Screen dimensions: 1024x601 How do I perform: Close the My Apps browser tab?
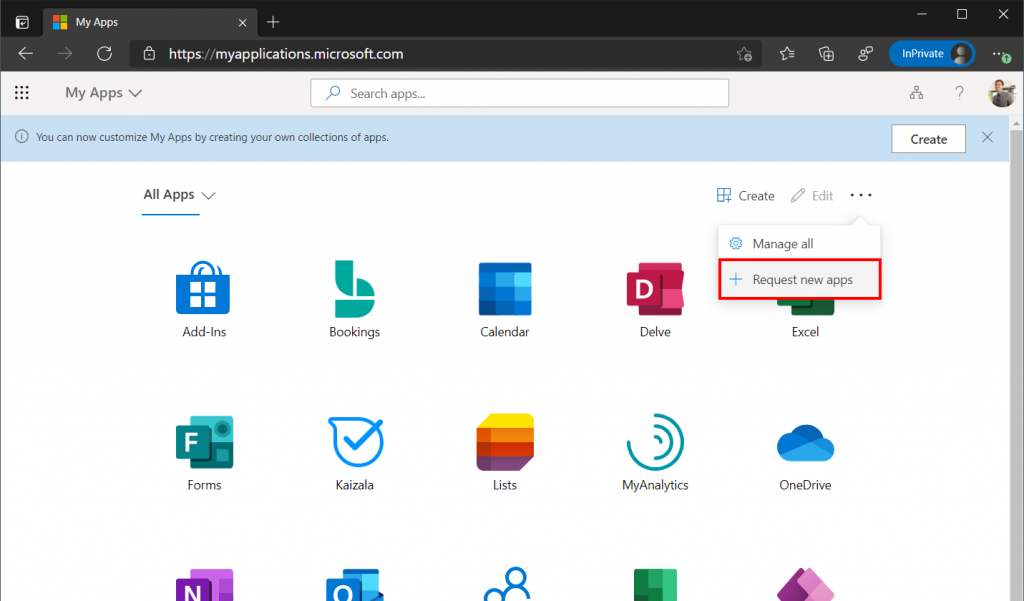tap(242, 22)
